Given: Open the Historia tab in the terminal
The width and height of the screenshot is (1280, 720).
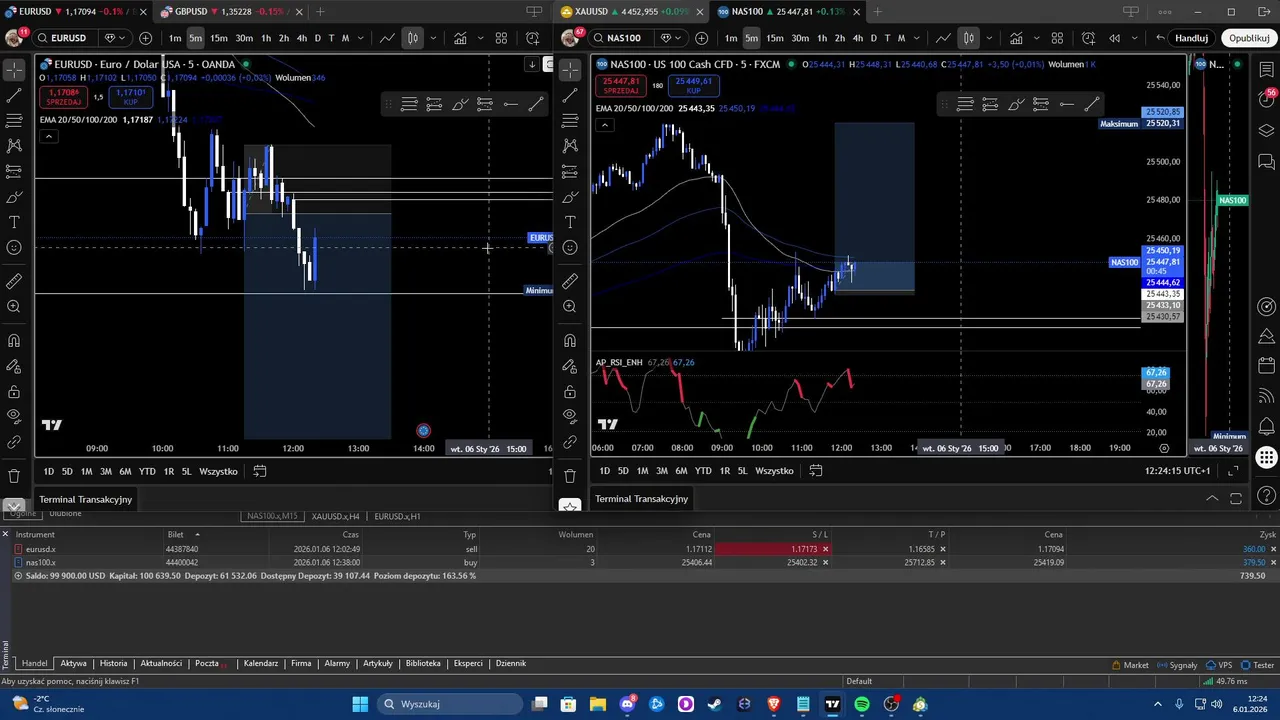Looking at the screenshot, I should coord(113,663).
